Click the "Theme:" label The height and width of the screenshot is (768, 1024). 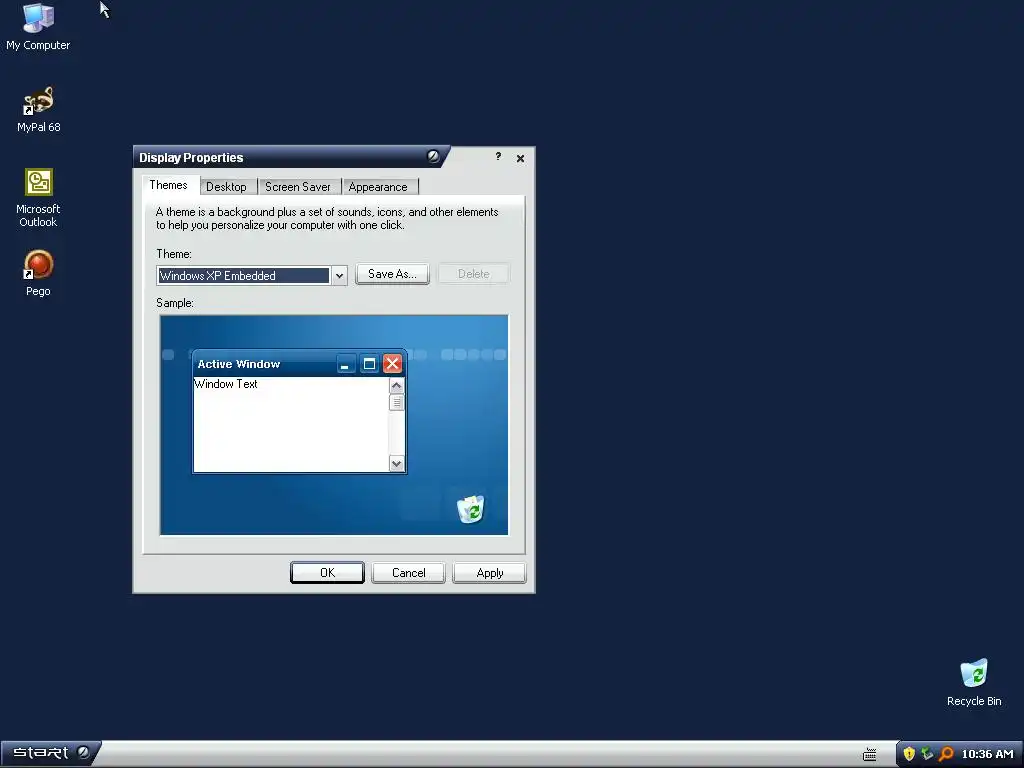point(174,254)
